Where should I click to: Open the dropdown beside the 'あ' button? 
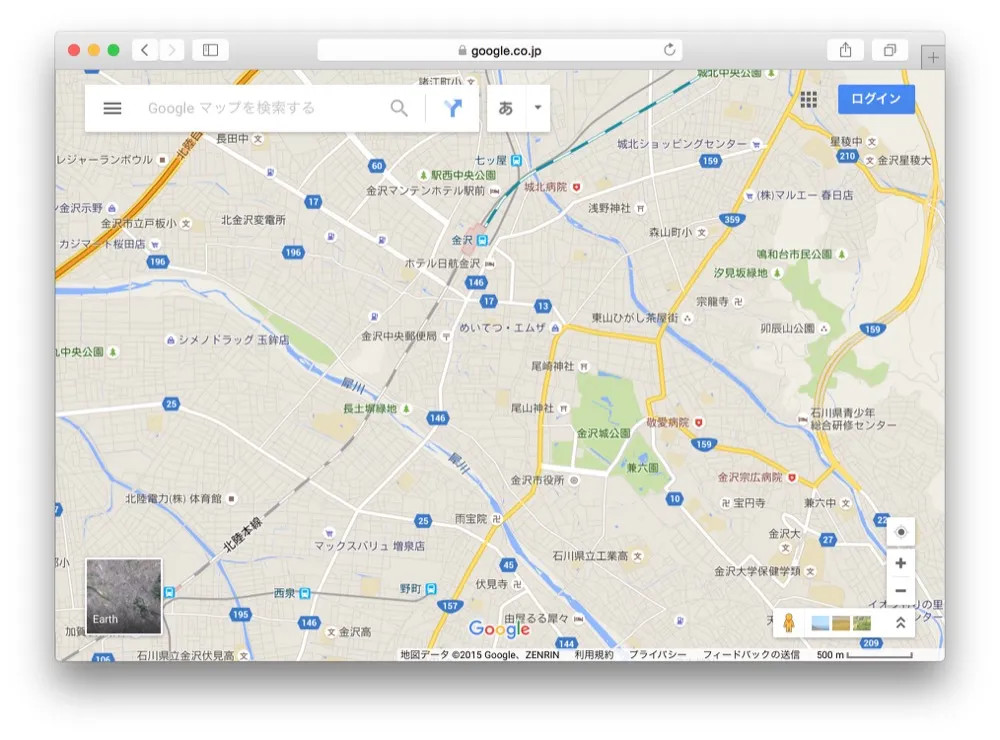coord(536,108)
